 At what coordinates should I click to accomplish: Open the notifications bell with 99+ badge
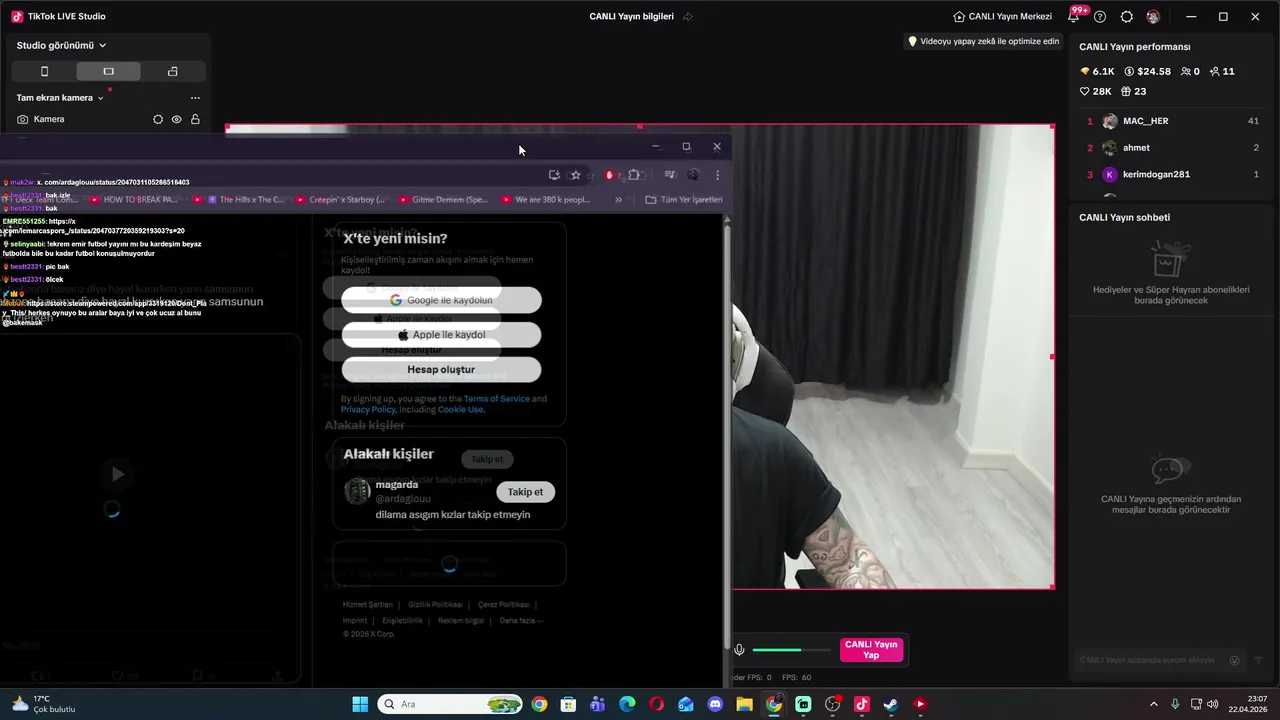[1075, 16]
